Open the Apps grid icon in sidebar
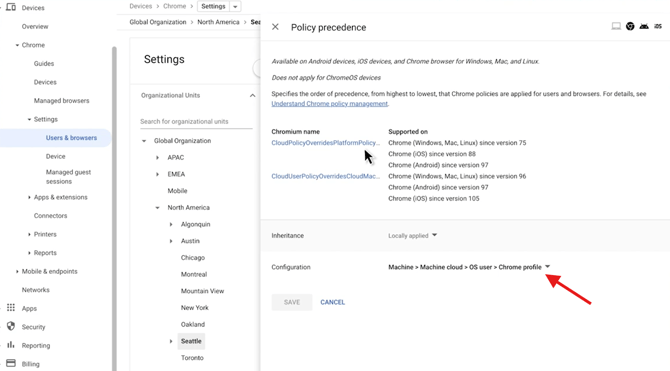The width and height of the screenshot is (670, 371). (x=11, y=308)
